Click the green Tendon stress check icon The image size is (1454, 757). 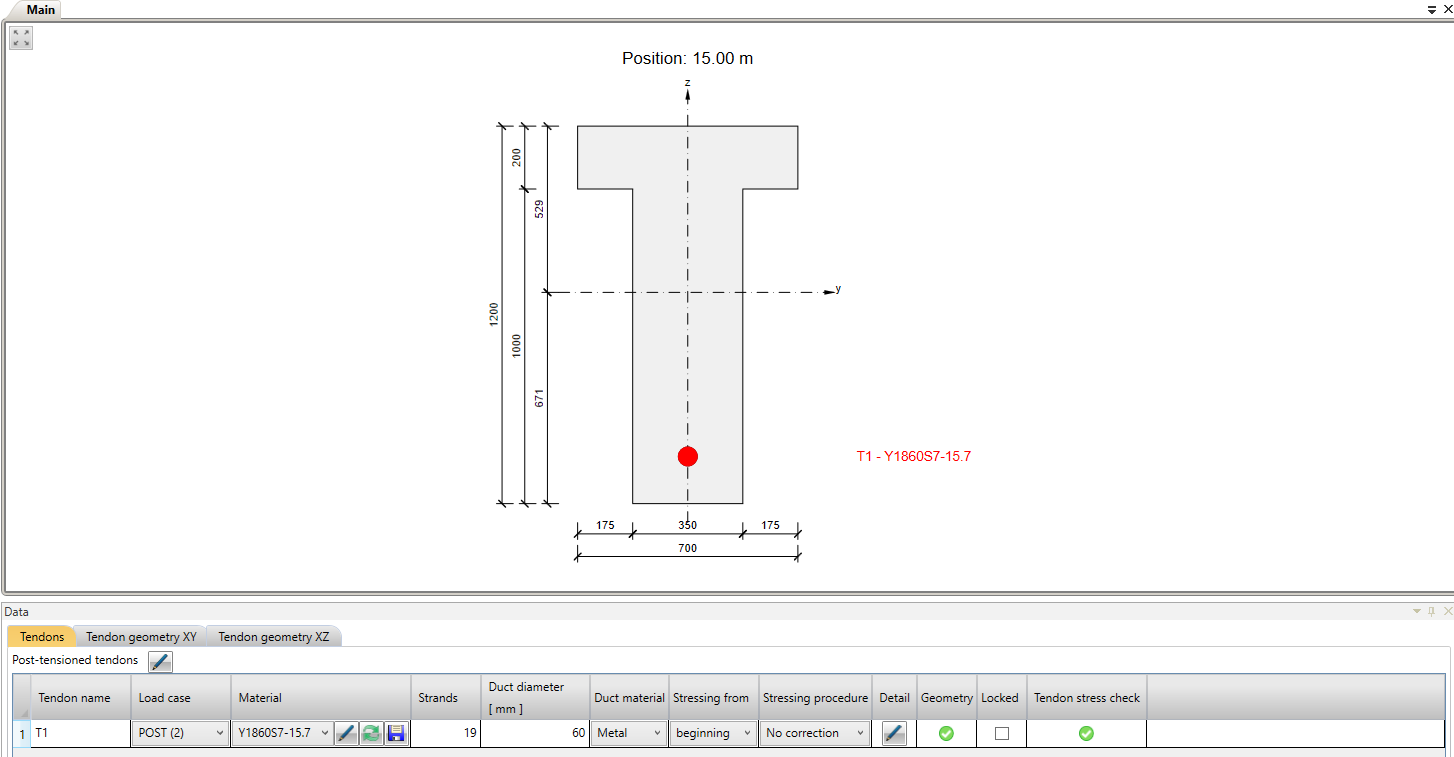[x=1086, y=733]
